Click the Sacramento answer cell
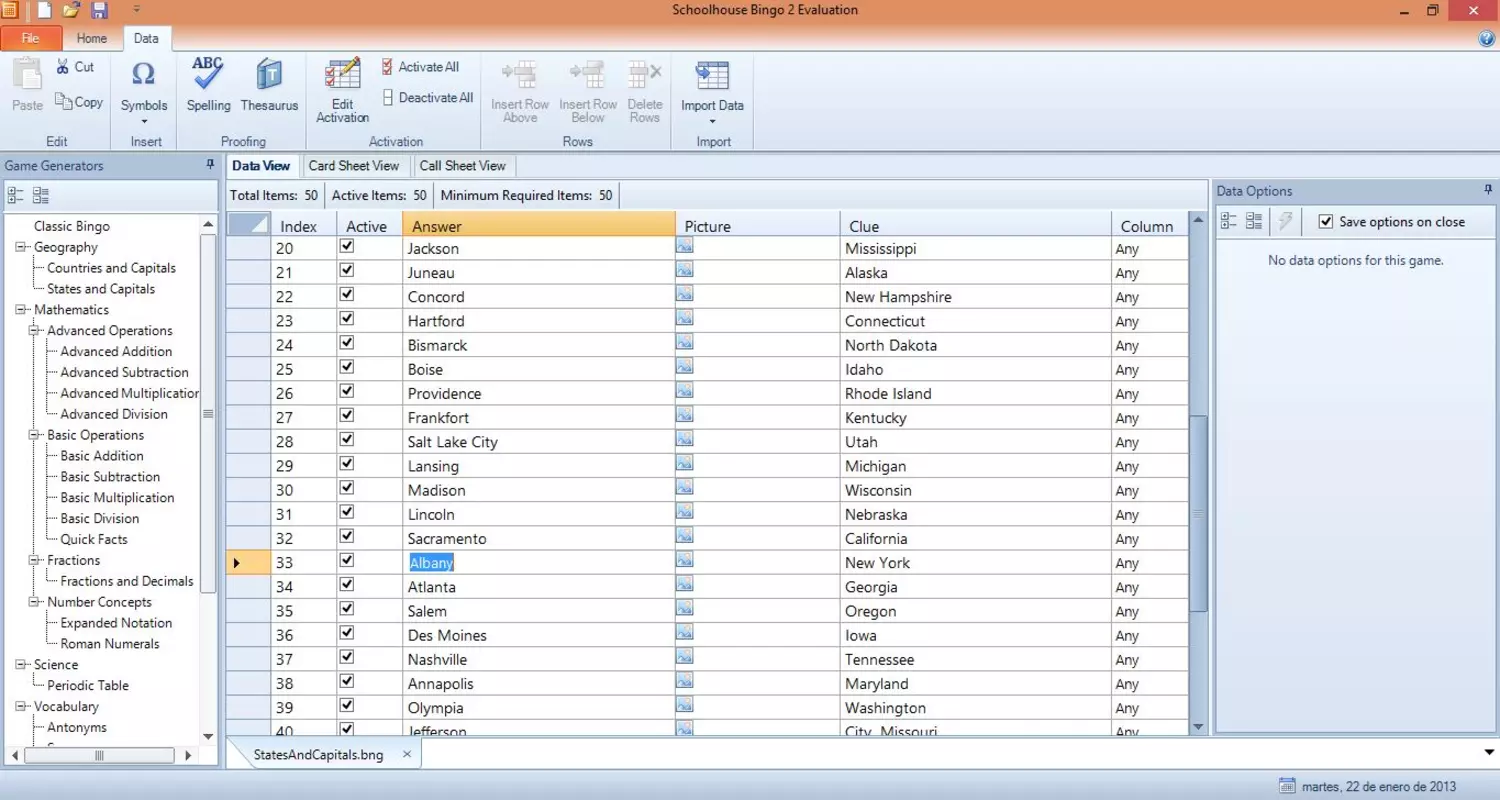The height and width of the screenshot is (800, 1500). click(x=539, y=539)
